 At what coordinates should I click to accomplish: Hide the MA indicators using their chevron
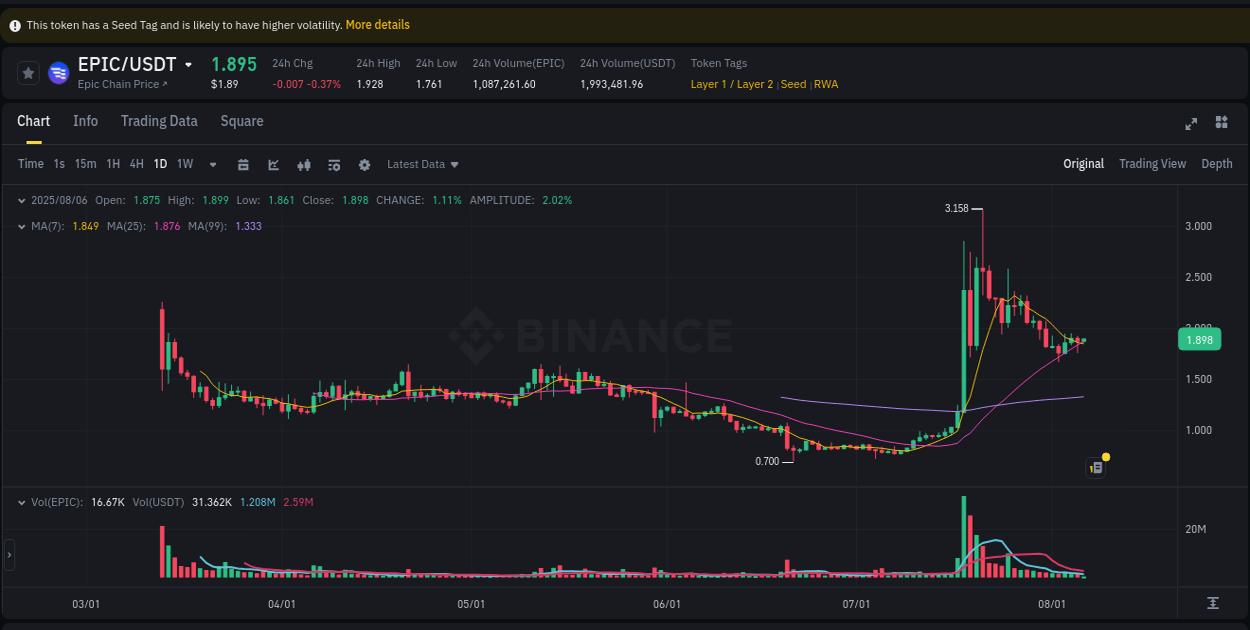(22, 226)
